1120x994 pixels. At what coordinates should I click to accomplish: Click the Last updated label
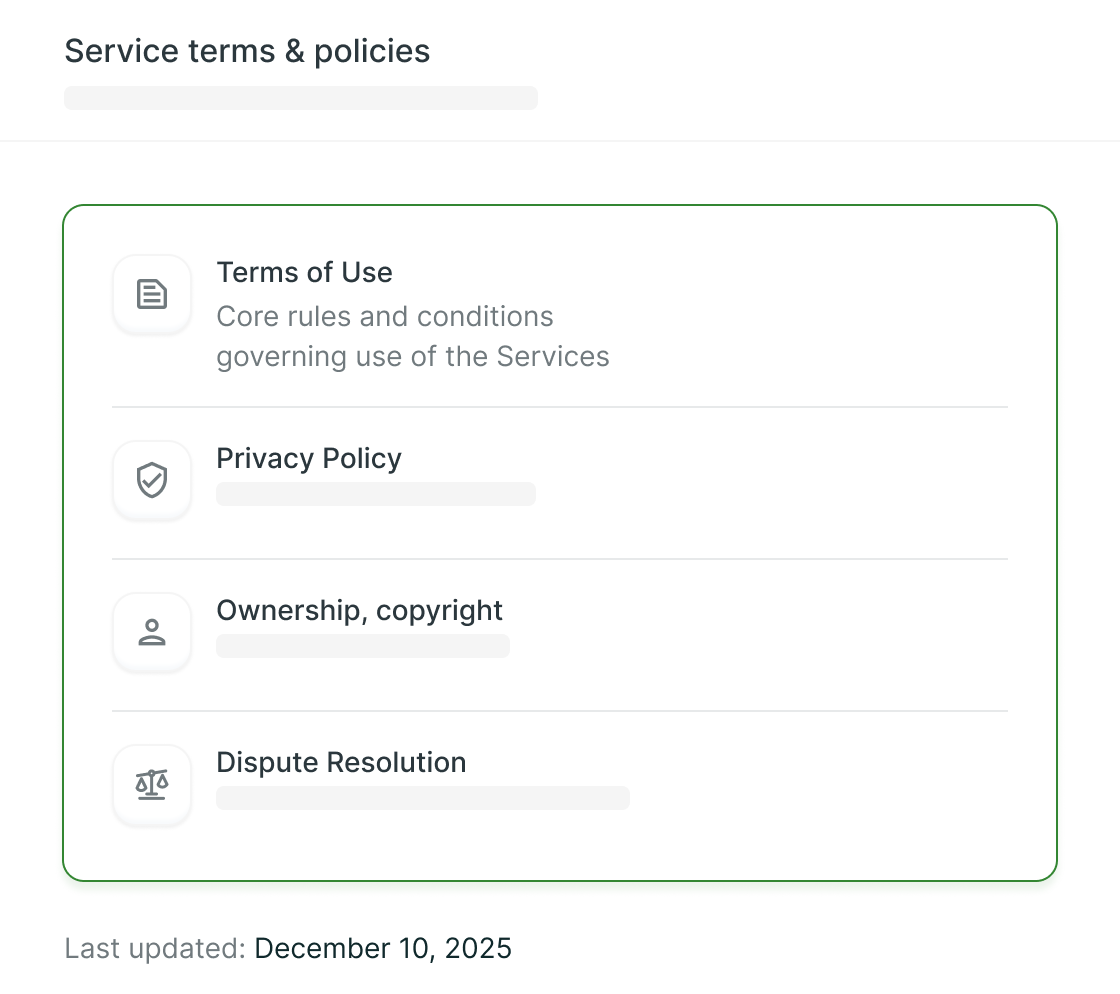pyautogui.click(x=155, y=948)
